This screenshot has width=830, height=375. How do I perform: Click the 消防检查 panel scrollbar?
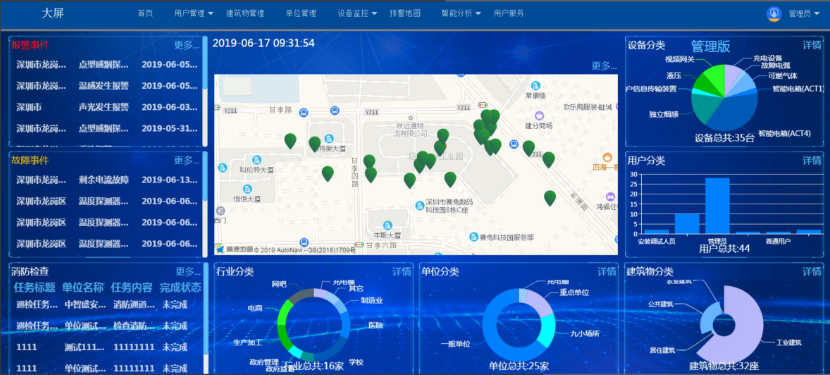coord(205,318)
